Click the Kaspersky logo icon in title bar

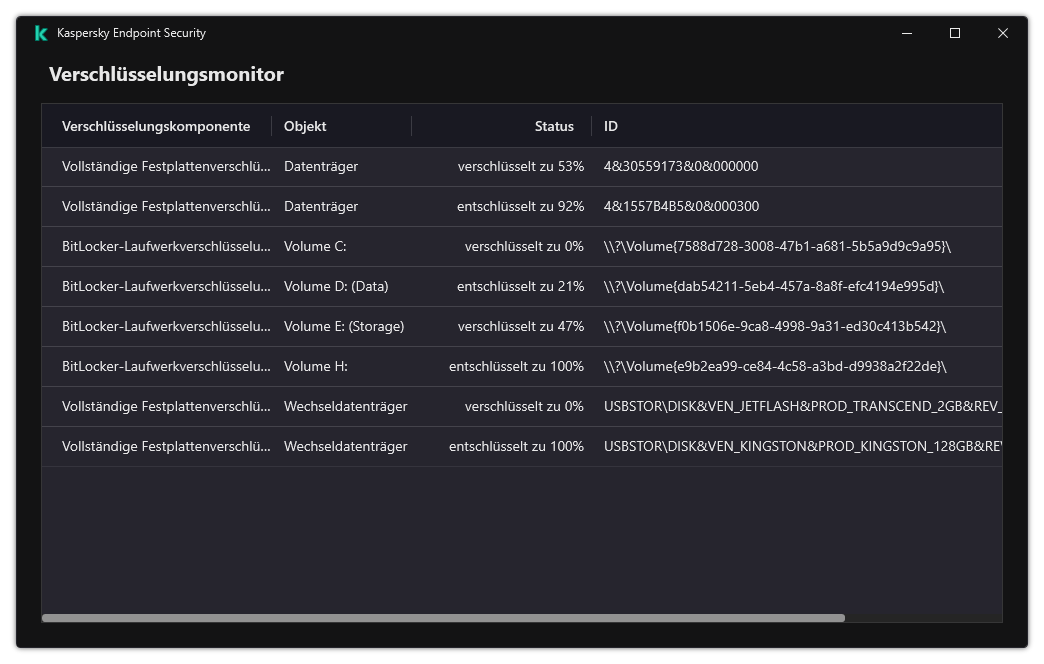(x=41, y=33)
